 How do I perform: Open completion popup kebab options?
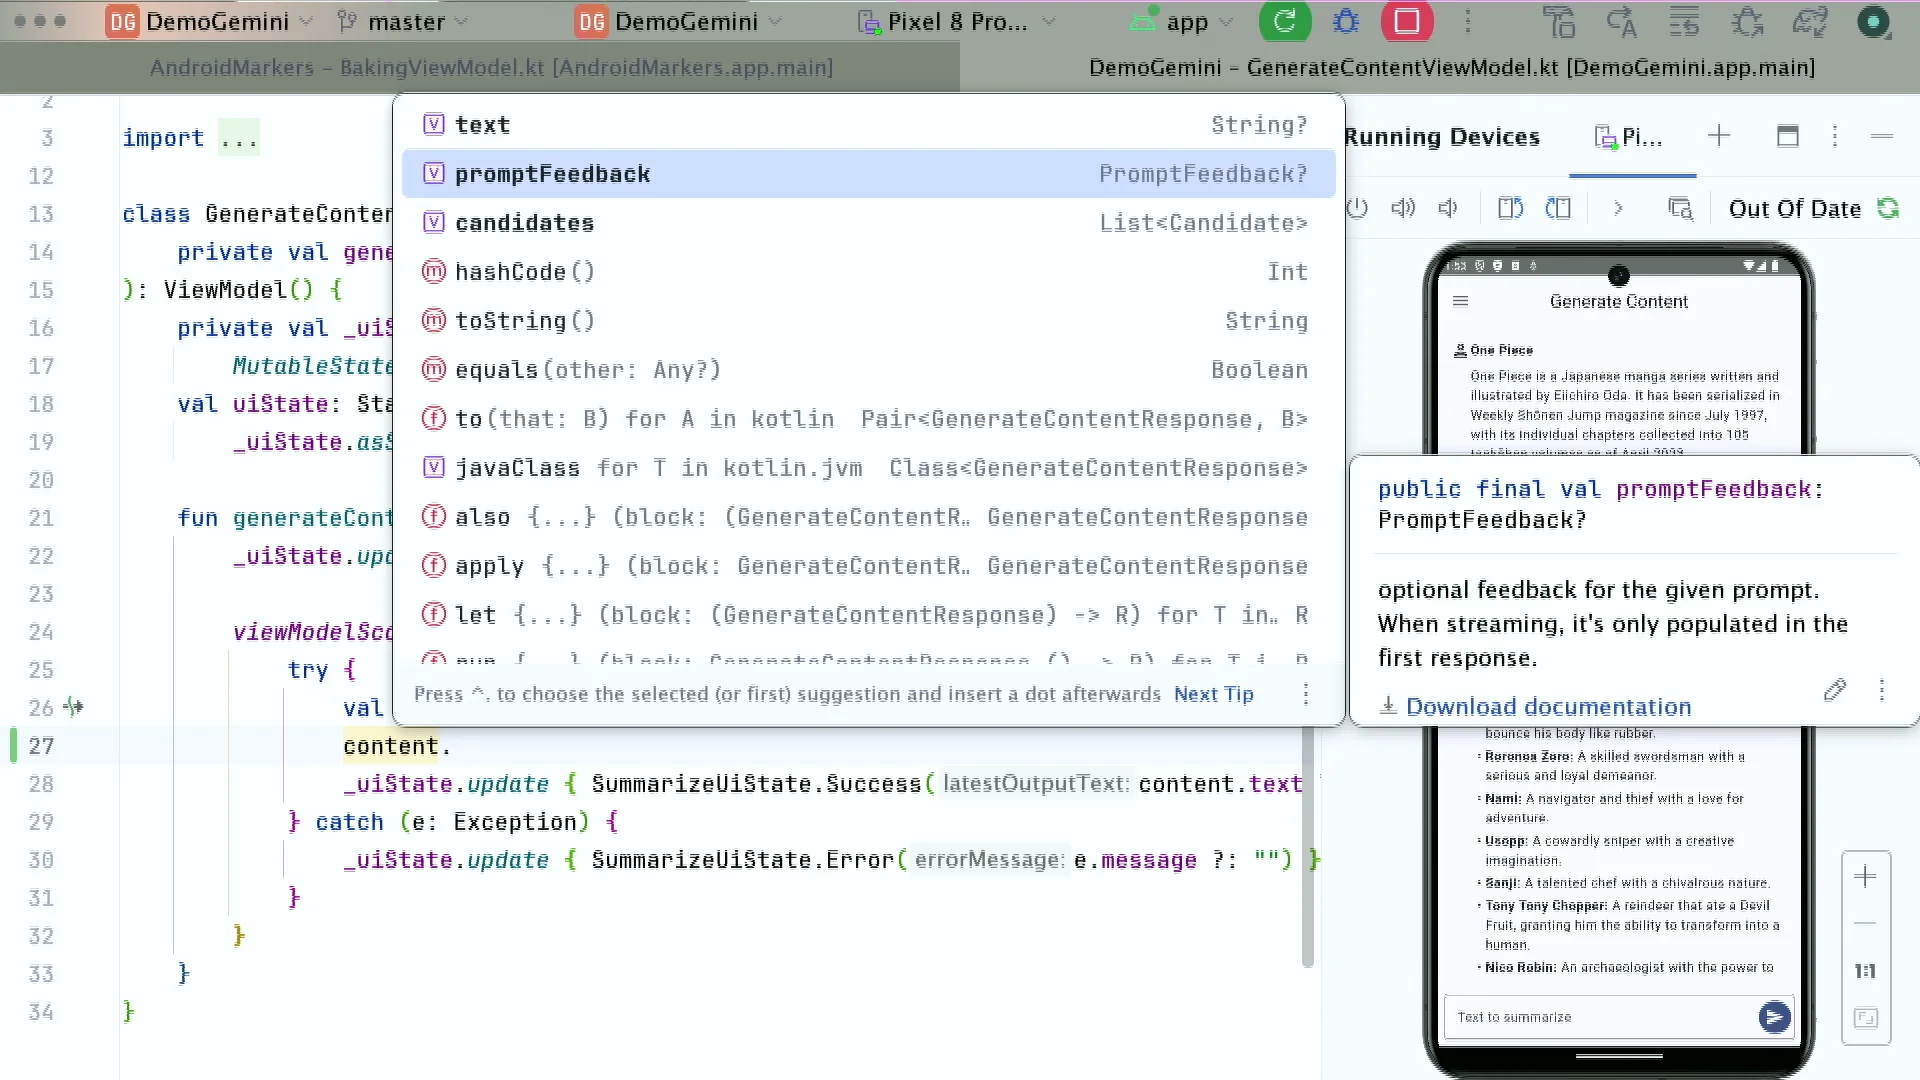click(x=1306, y=694)
